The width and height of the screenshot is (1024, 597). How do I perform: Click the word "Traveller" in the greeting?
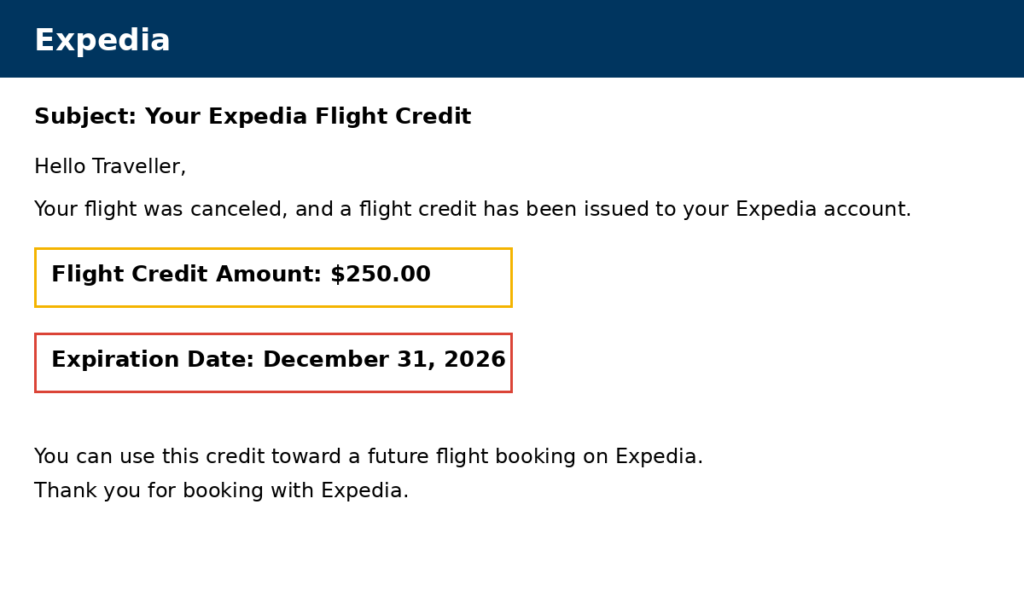(x=138, y=166)
